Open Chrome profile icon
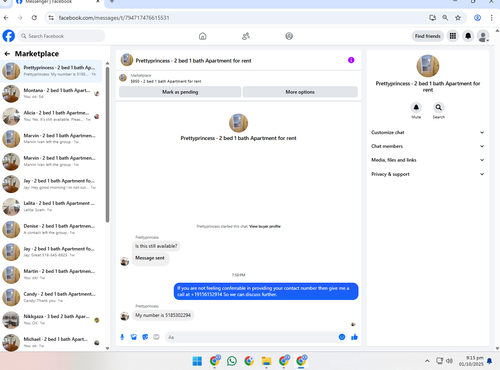Viewport: 500px width, 370px height. (477, 18)
